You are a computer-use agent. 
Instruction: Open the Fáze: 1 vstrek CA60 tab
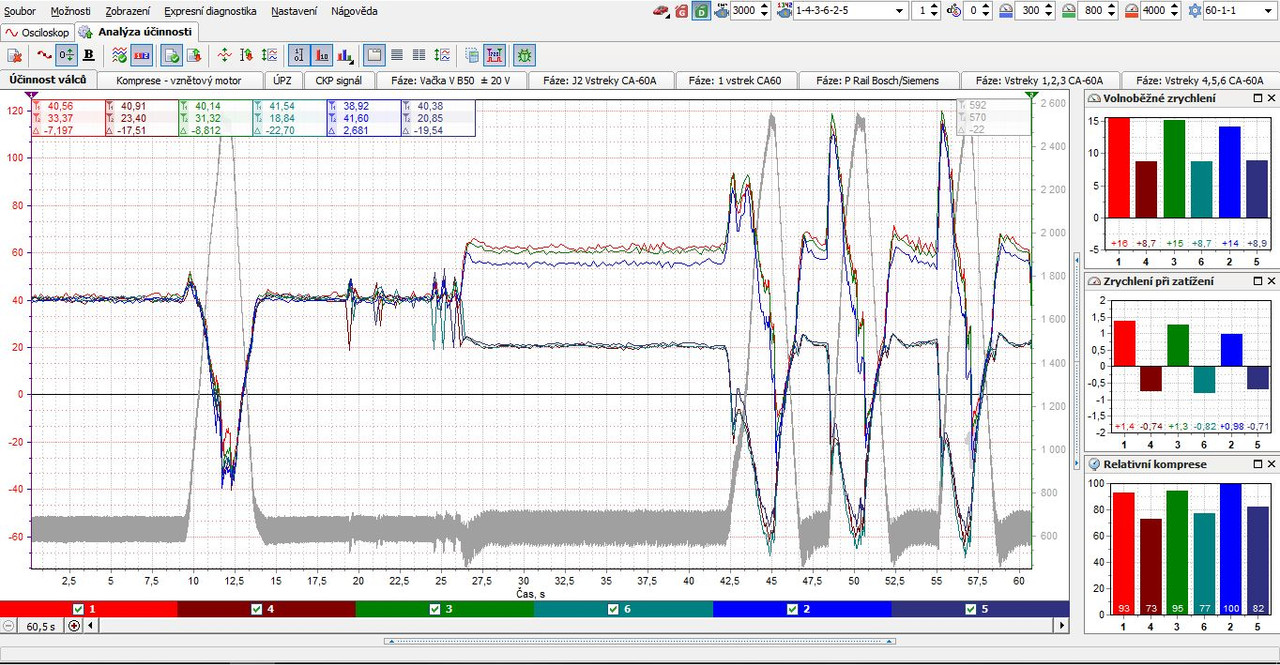point(735,80)
